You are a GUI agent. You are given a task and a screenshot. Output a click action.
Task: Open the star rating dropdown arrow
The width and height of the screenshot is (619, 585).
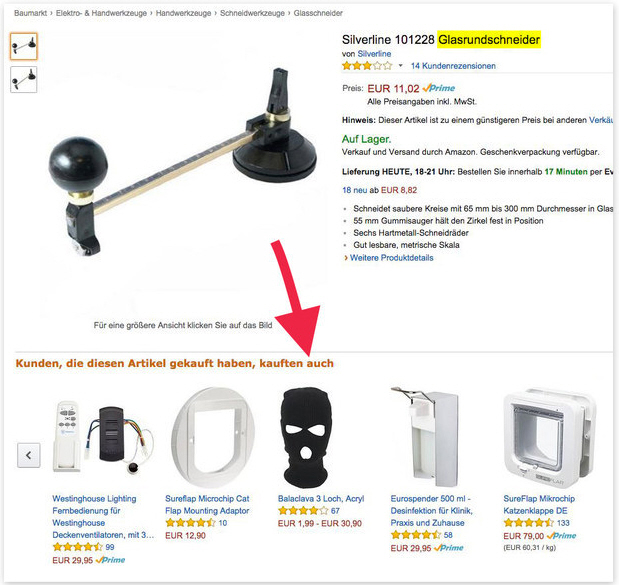point(400,66)
